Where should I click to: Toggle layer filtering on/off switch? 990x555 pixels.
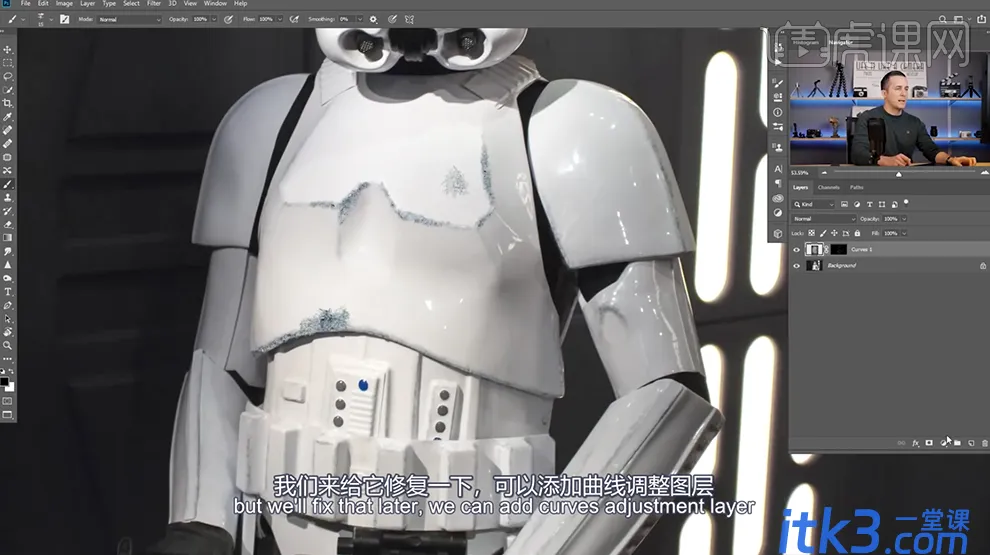[907, 203]
